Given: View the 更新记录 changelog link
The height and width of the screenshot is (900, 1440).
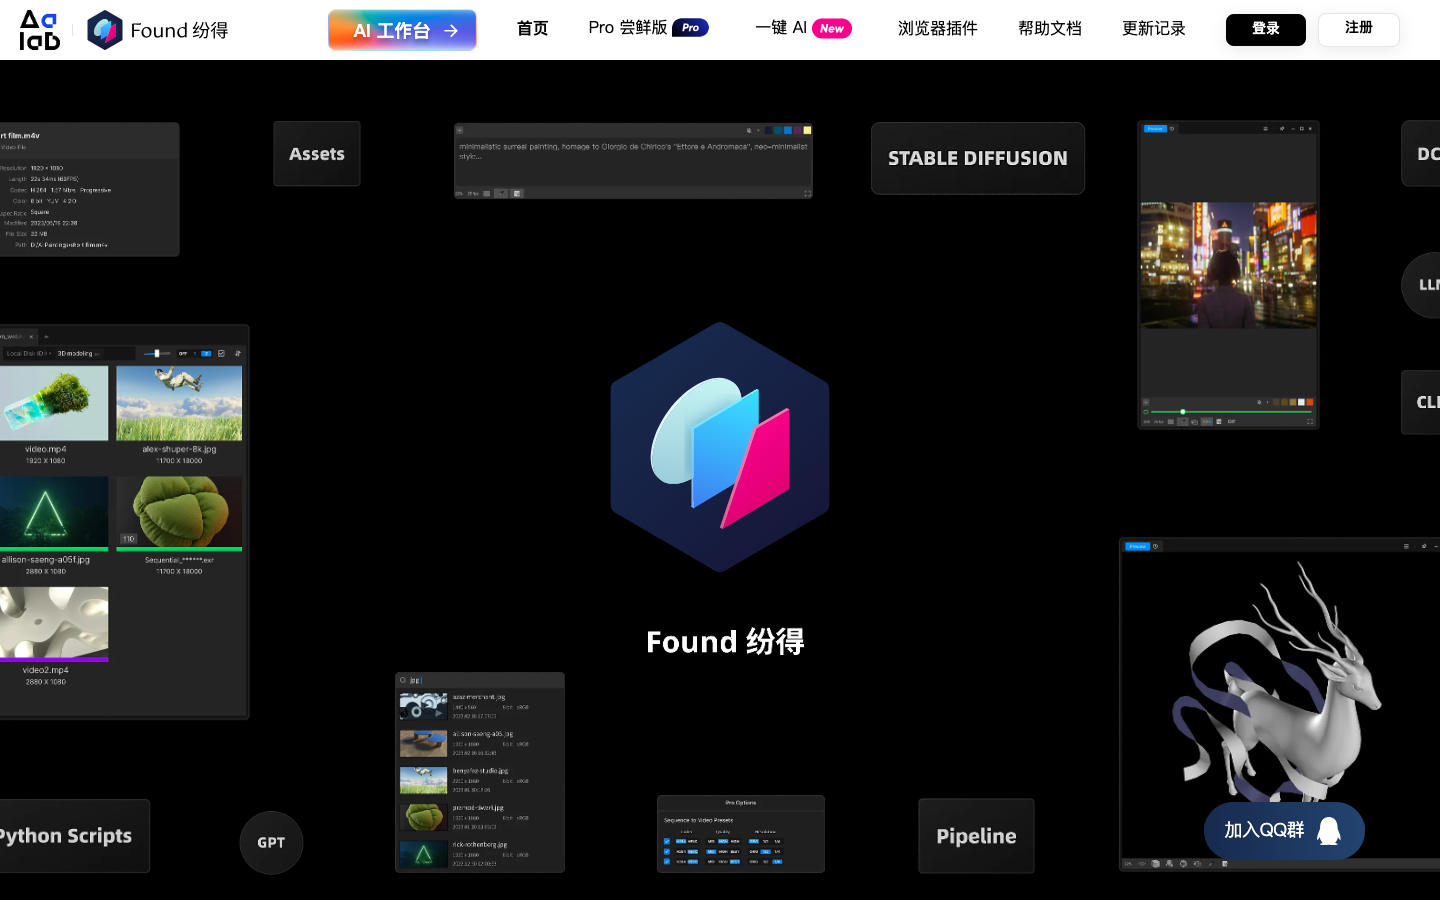Looking at the screenshot, I should tap(1153, 29).
